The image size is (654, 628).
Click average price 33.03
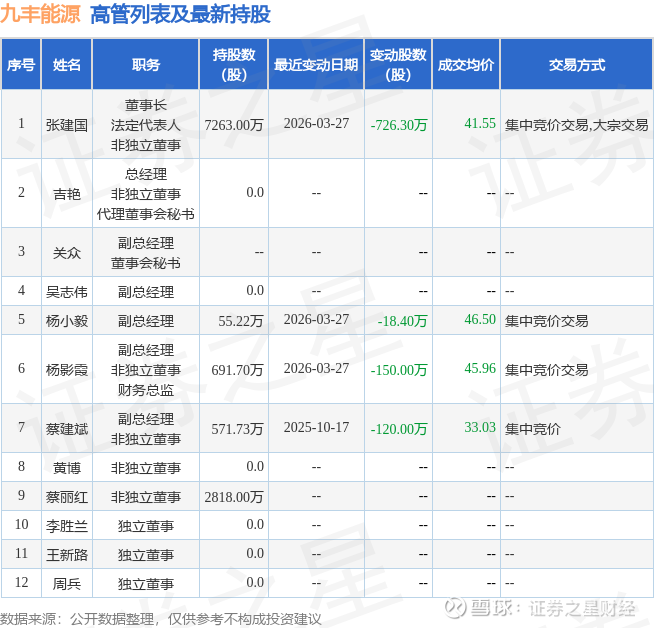coord(480,427)
